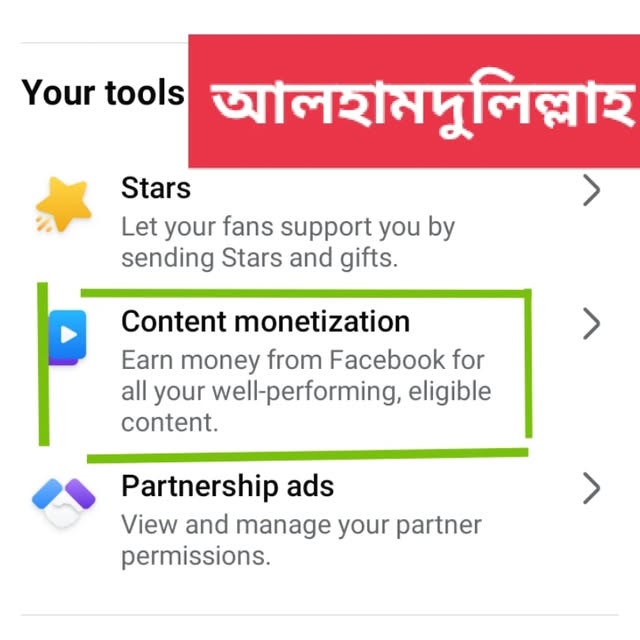Viewport: 640px width, 640px height.
Task: Open the Partnership ads title
Action: [x=228, y=486]
